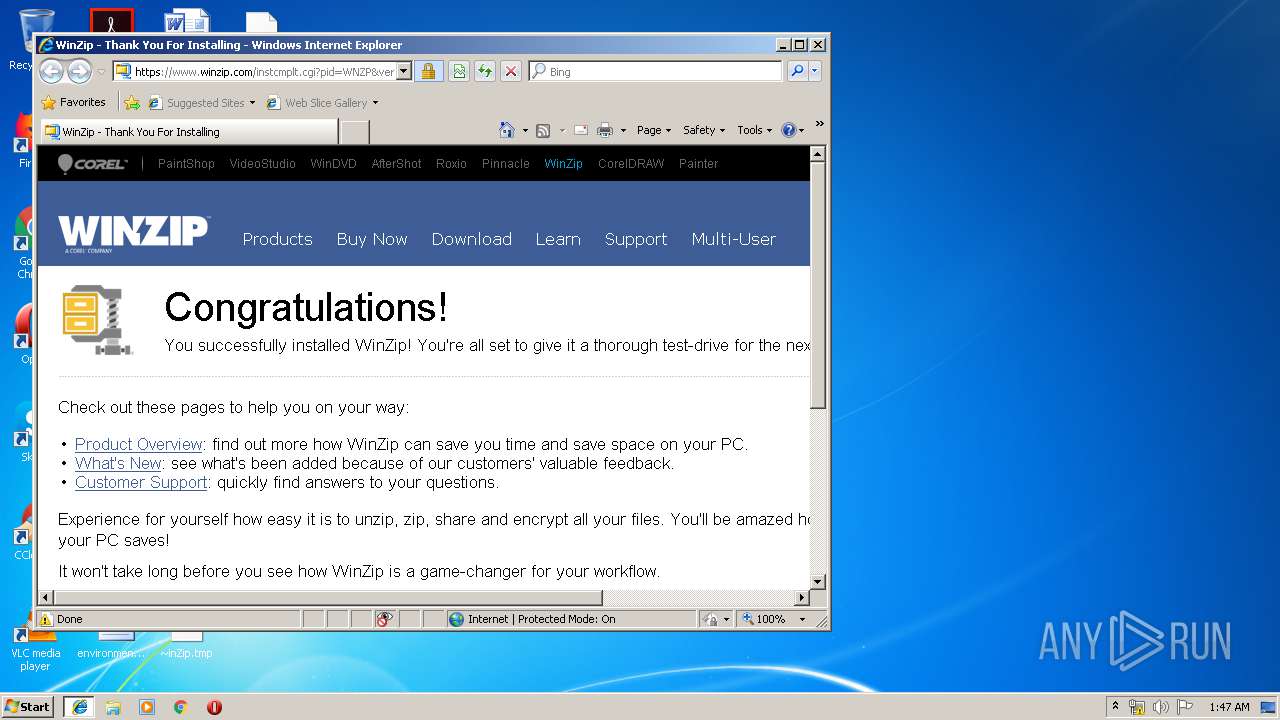Click the Start button
The height and width of the screenshot is (720, 1280).
pos(27,707)
